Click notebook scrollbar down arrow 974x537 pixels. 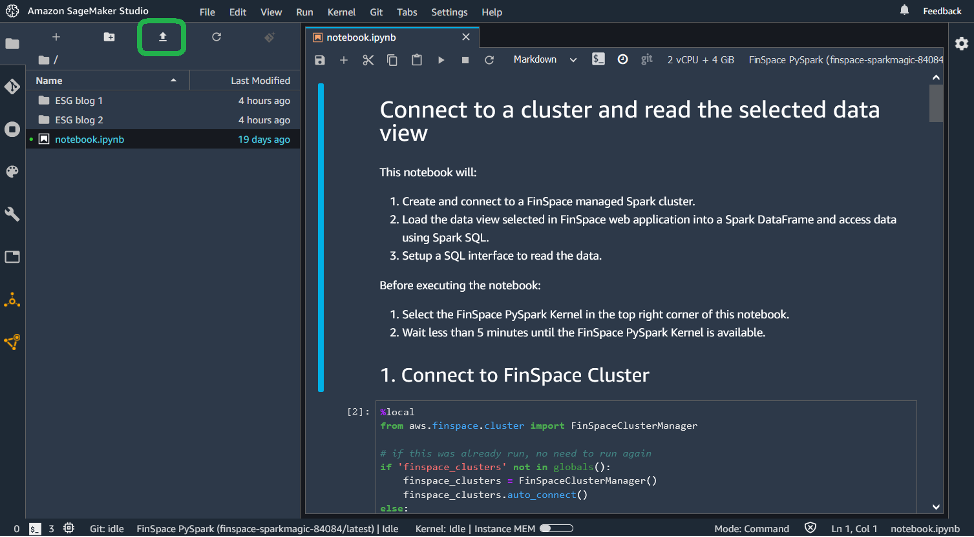(936, 507)
